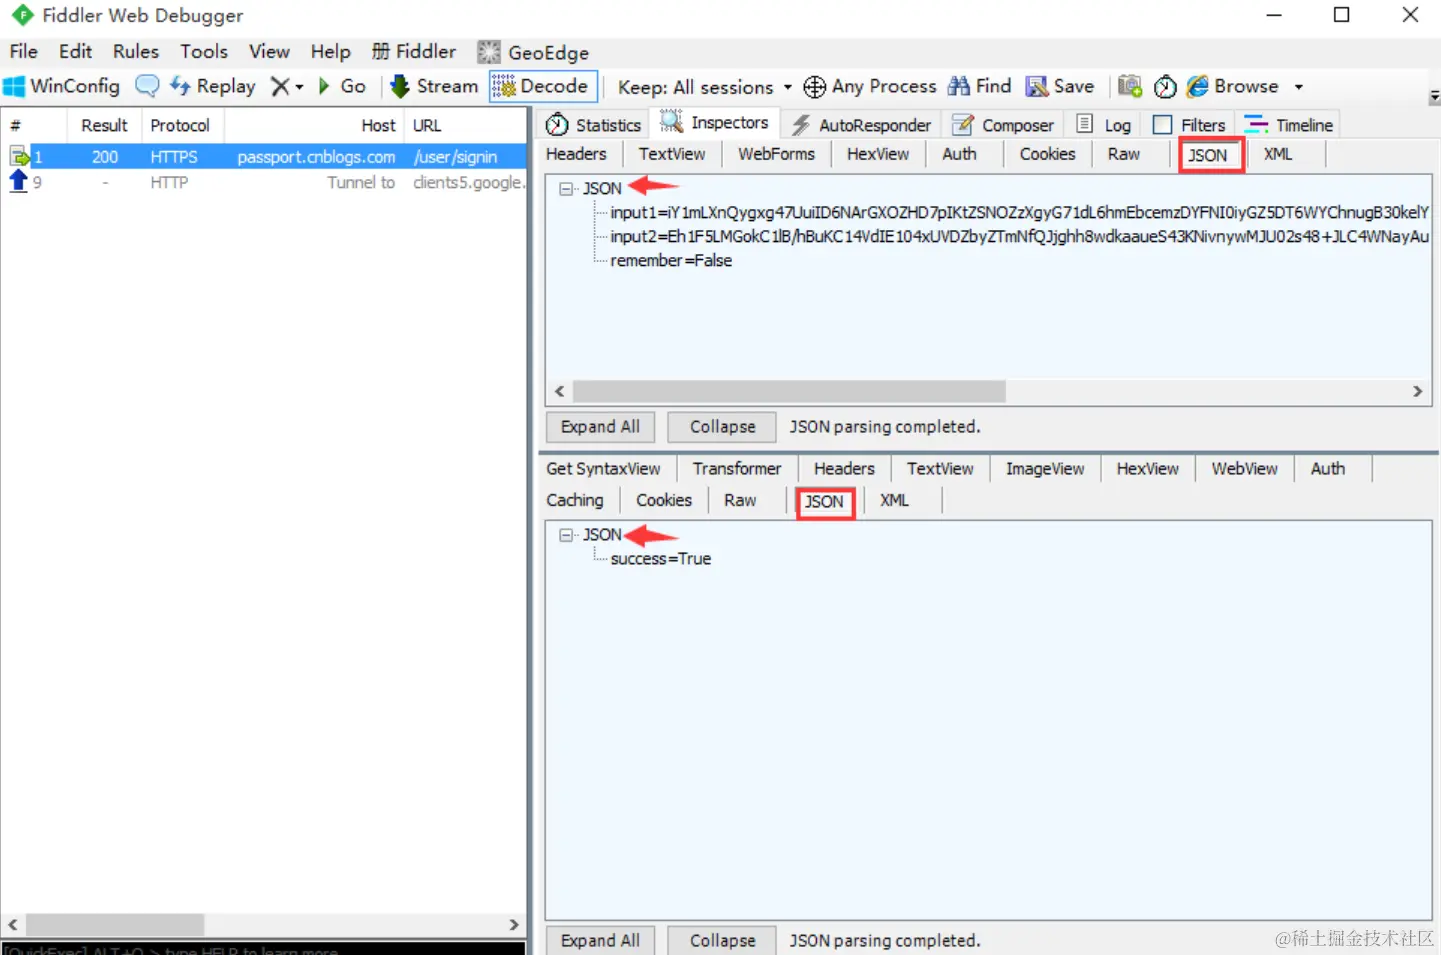The height and width of the screenshot is (955, 1441).
Task: Click the toolbar overflow arrow
Action: click(1434, 97)
